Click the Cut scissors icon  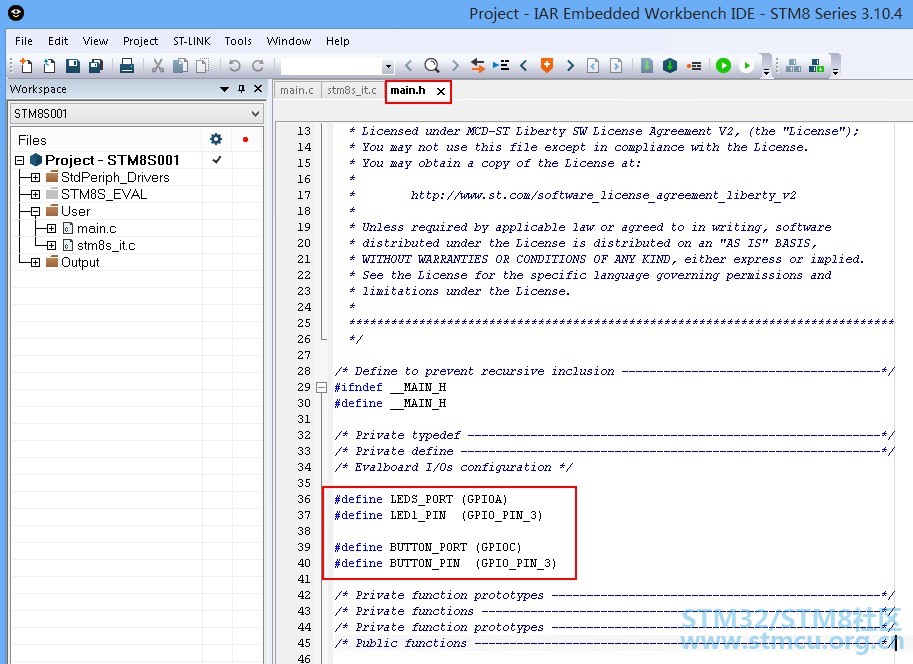click(x=158, y=65)
